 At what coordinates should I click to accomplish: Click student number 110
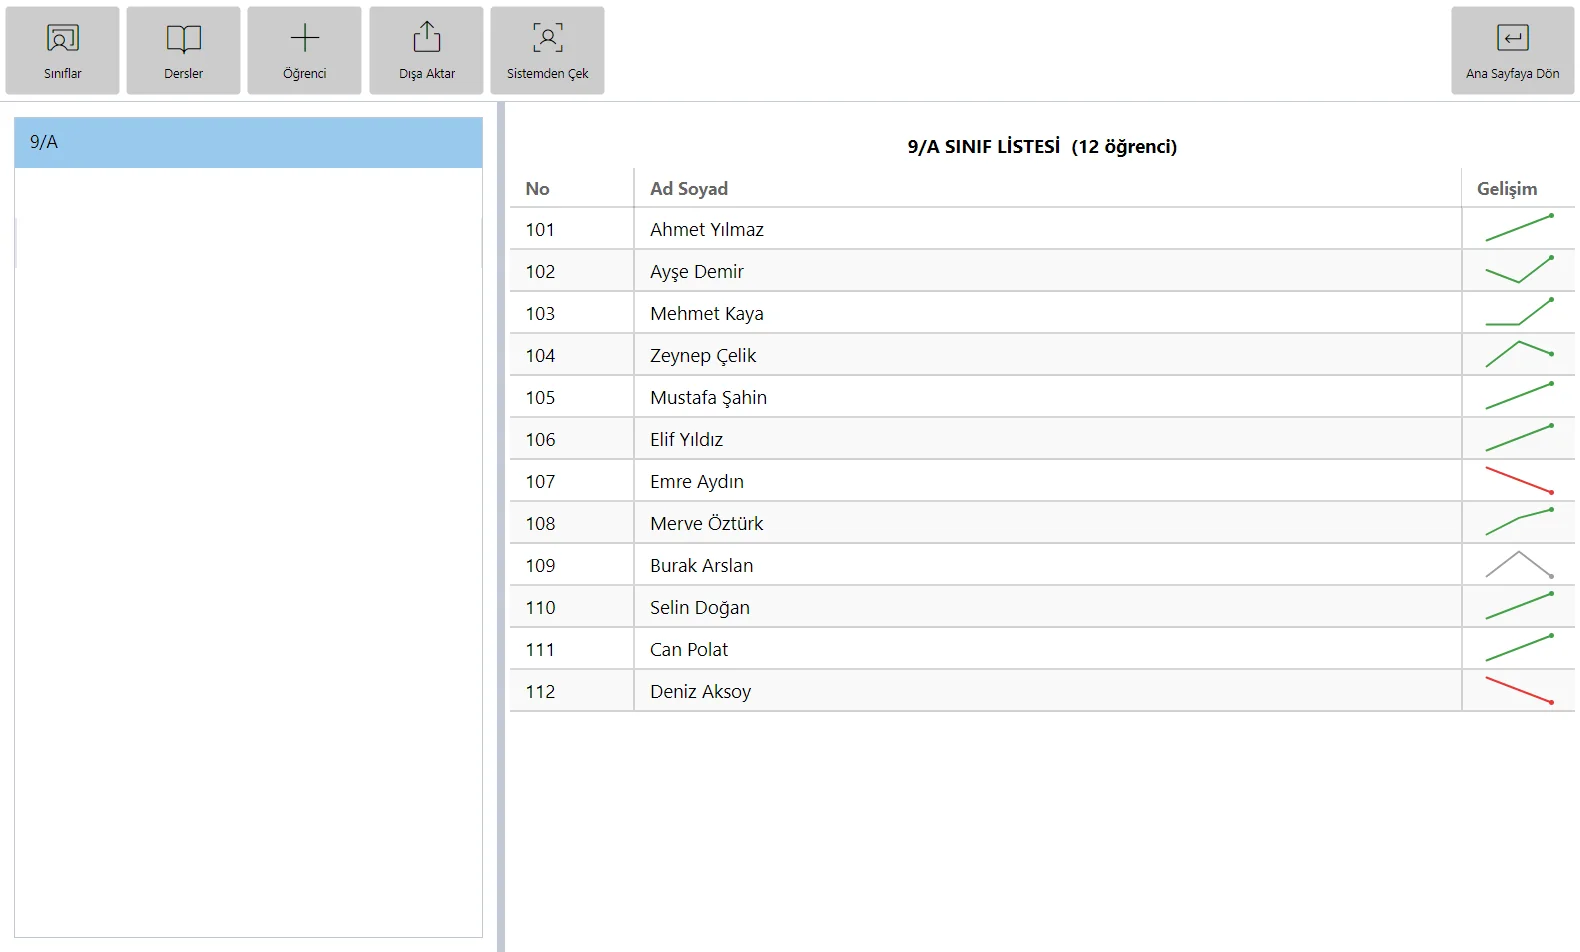point(540,608)
